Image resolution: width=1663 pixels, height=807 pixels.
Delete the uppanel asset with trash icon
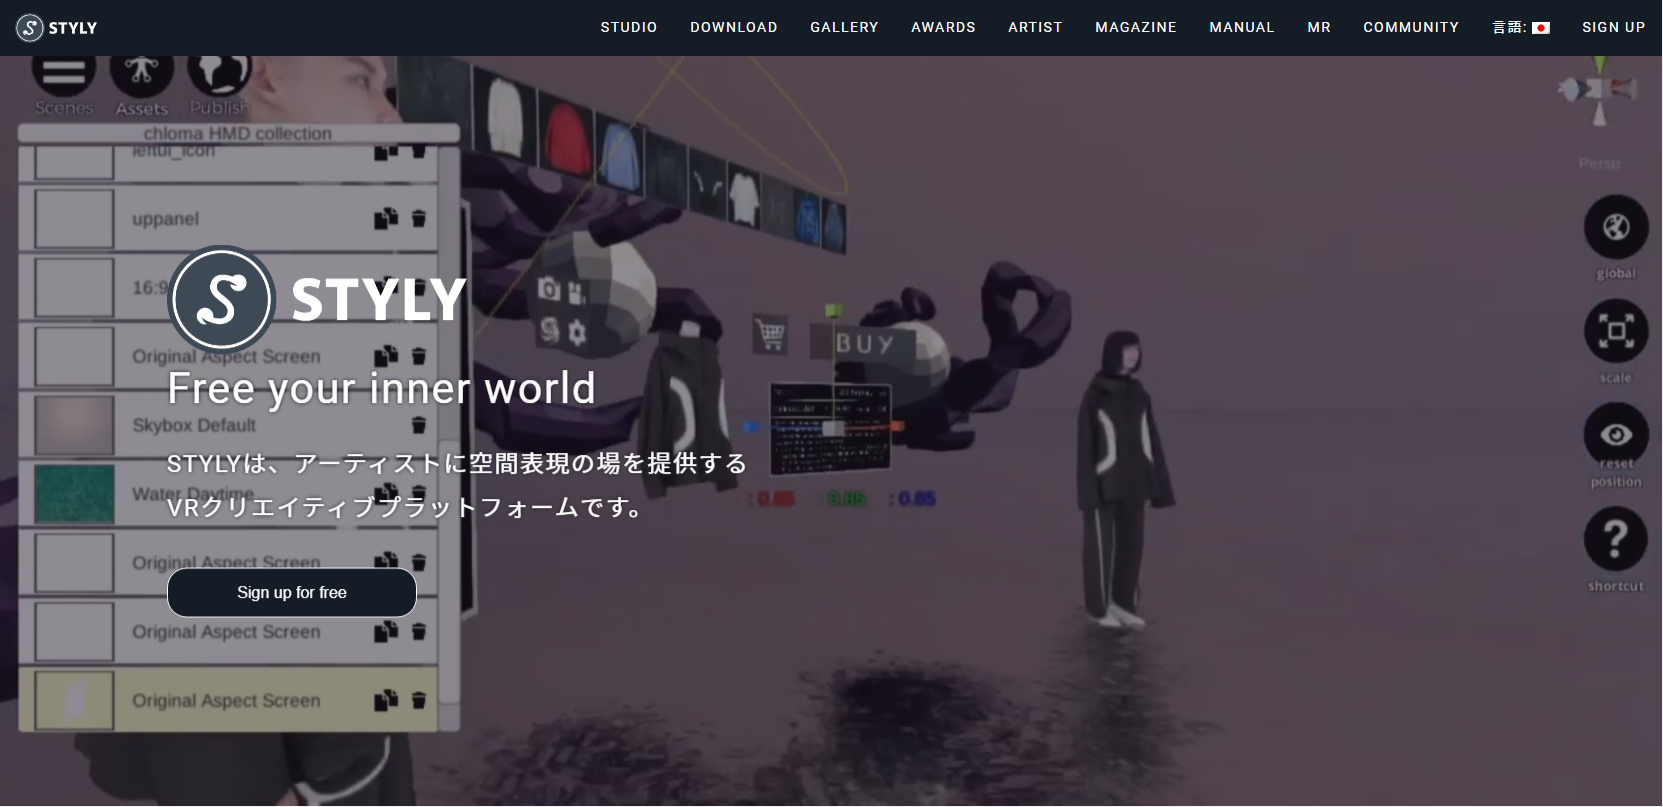(x=419, y=218)
